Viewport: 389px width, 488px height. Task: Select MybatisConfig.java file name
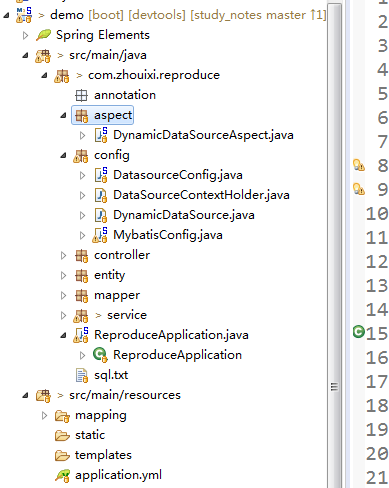168,235
